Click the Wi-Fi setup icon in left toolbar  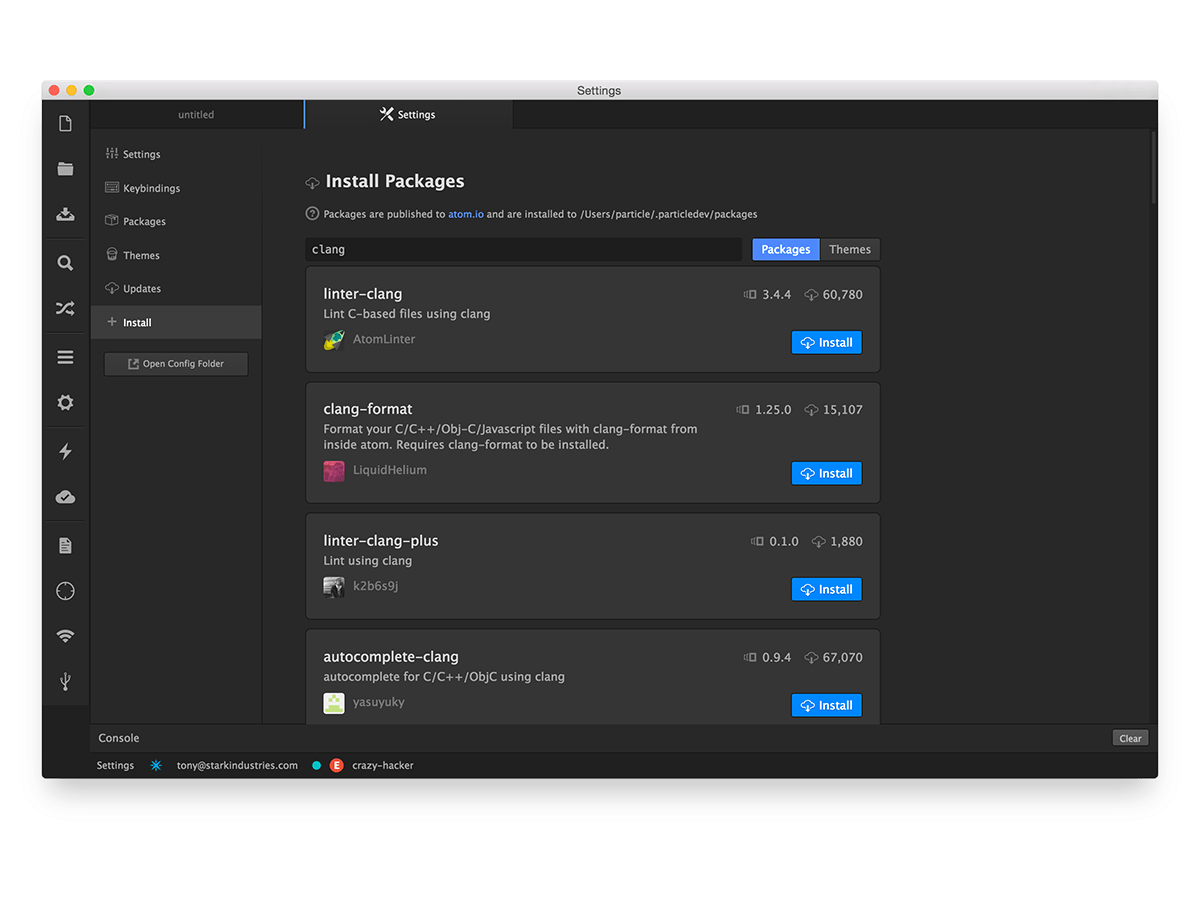point(65,636)
